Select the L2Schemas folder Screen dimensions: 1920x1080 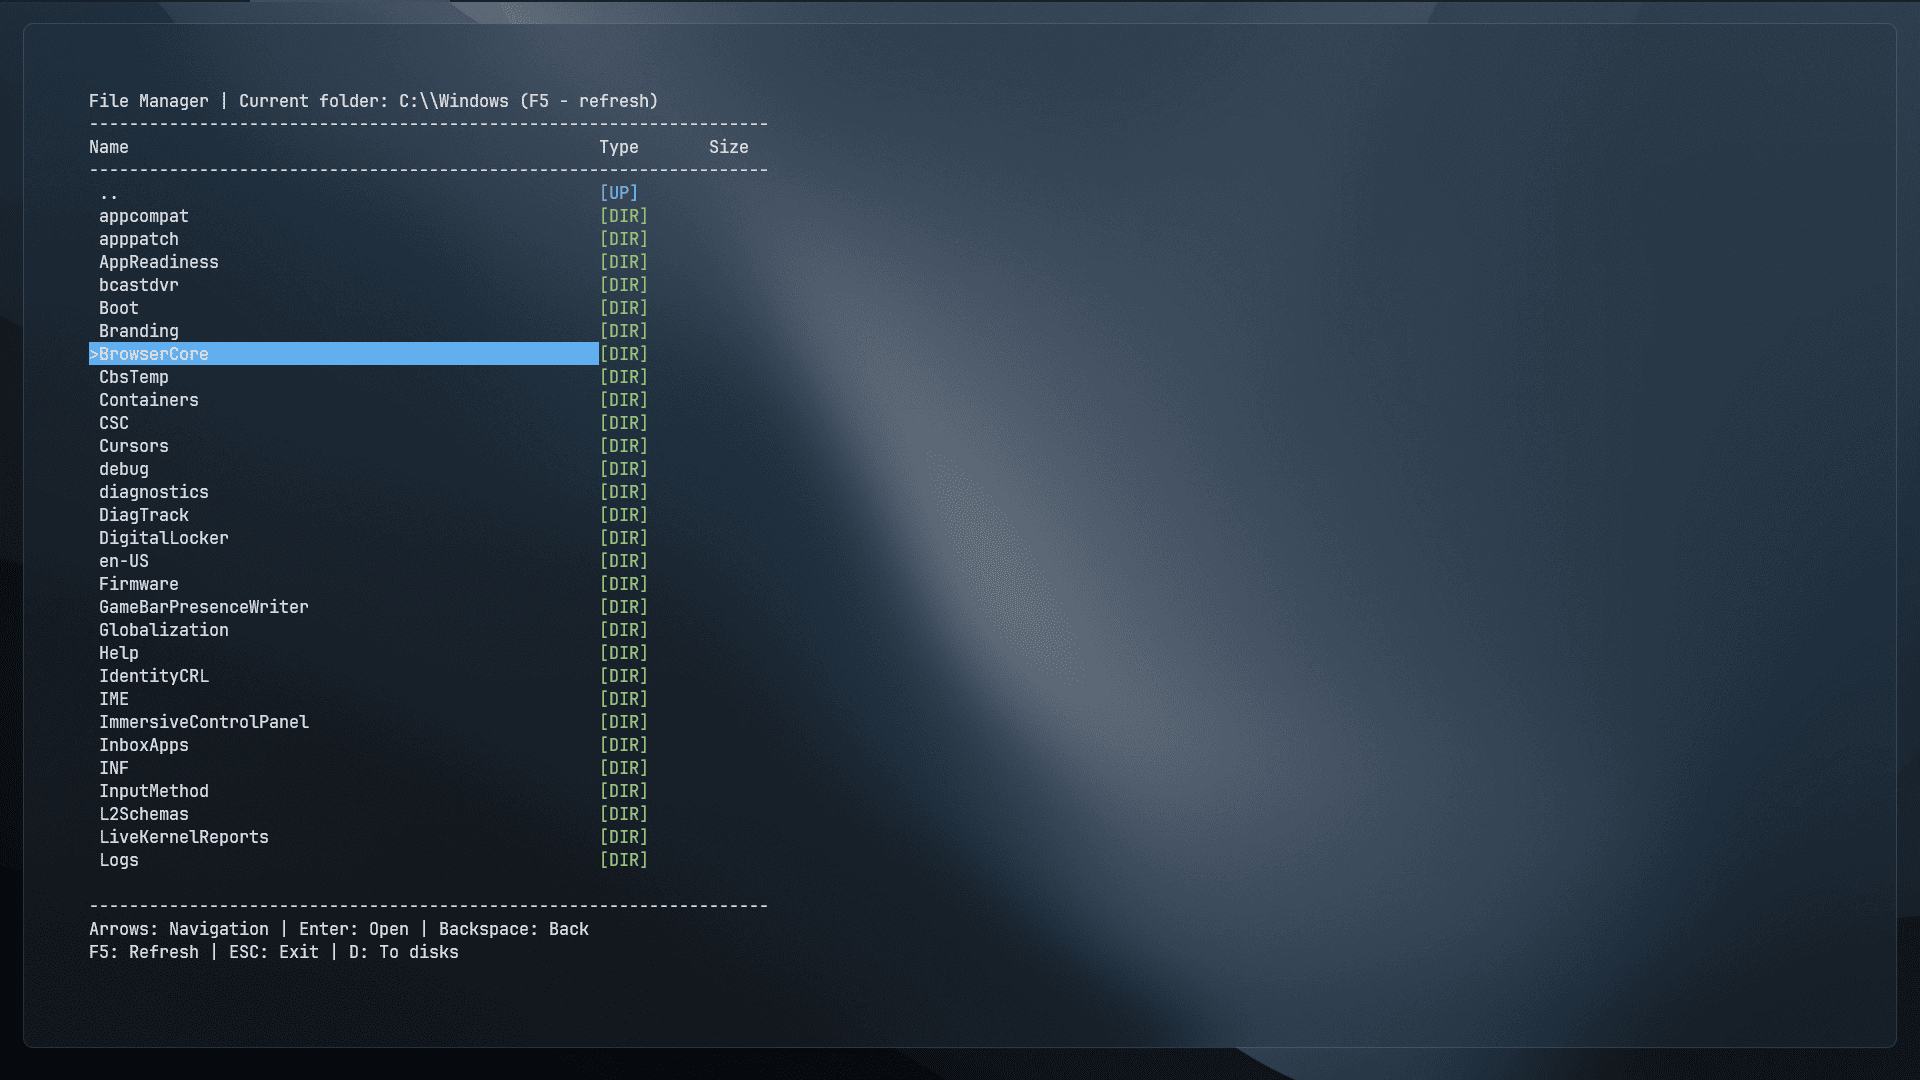tap(144, 814)
